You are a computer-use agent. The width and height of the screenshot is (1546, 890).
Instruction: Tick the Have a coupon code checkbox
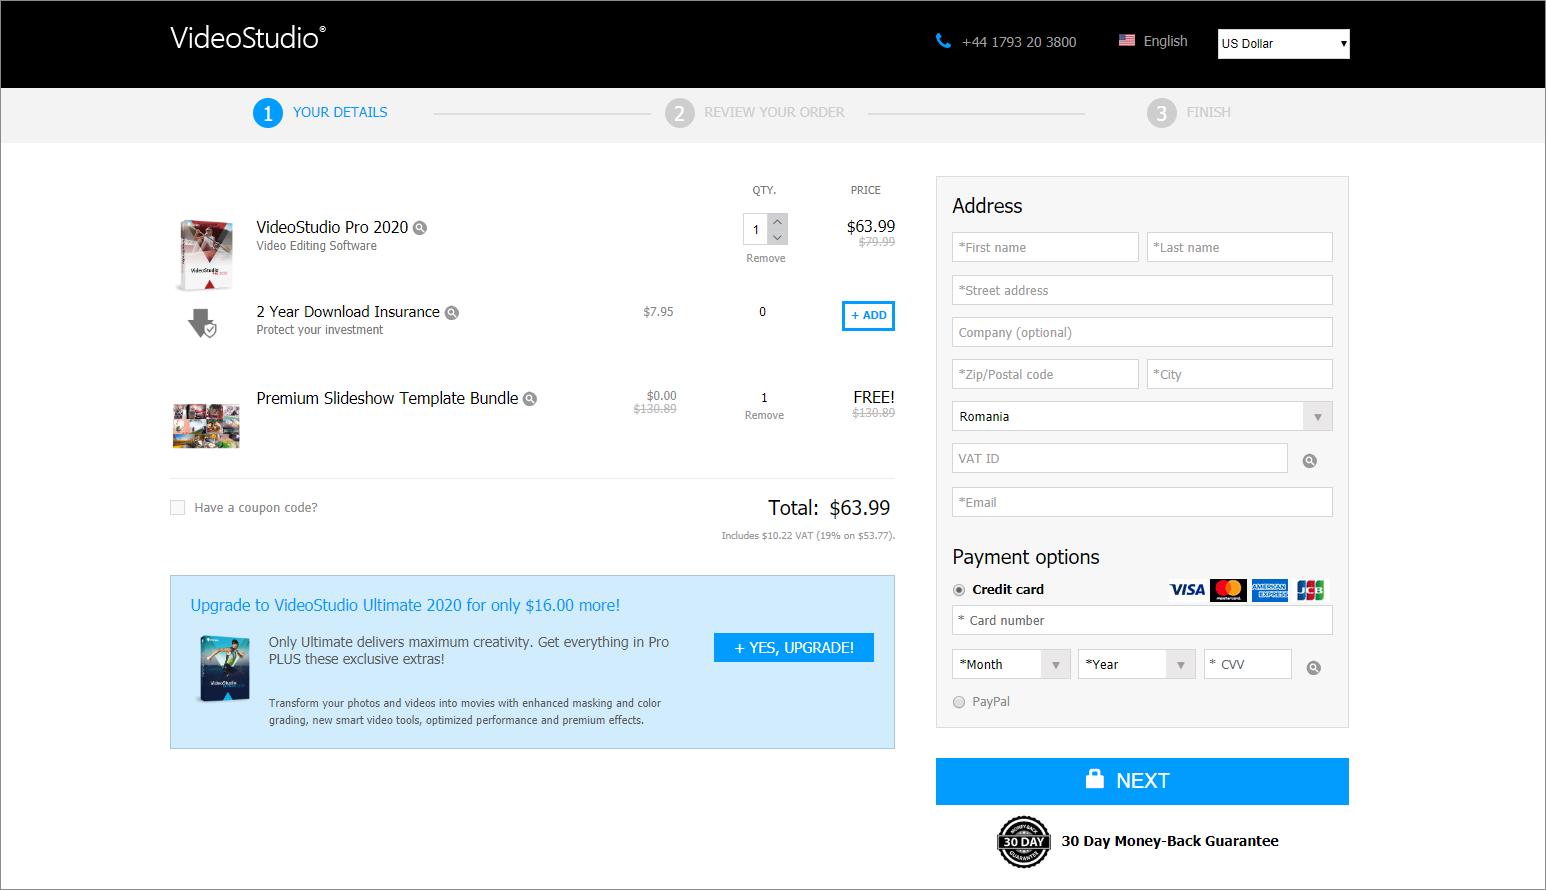(x=178, y=508)
